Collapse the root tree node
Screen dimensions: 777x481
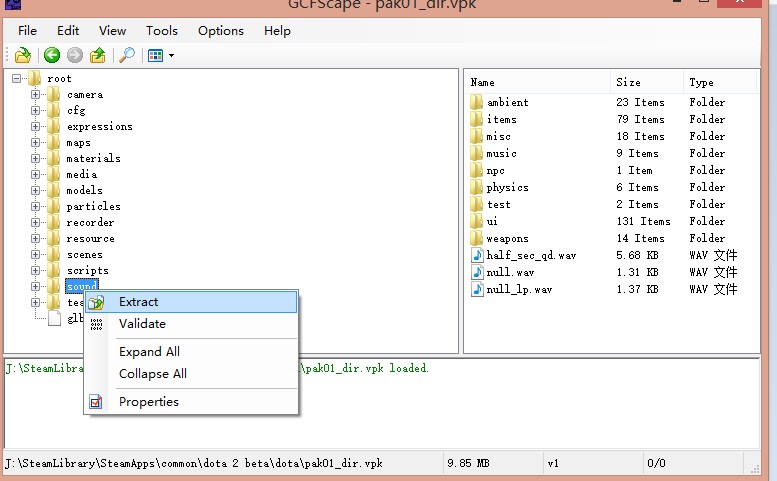[x=16, y=78]
